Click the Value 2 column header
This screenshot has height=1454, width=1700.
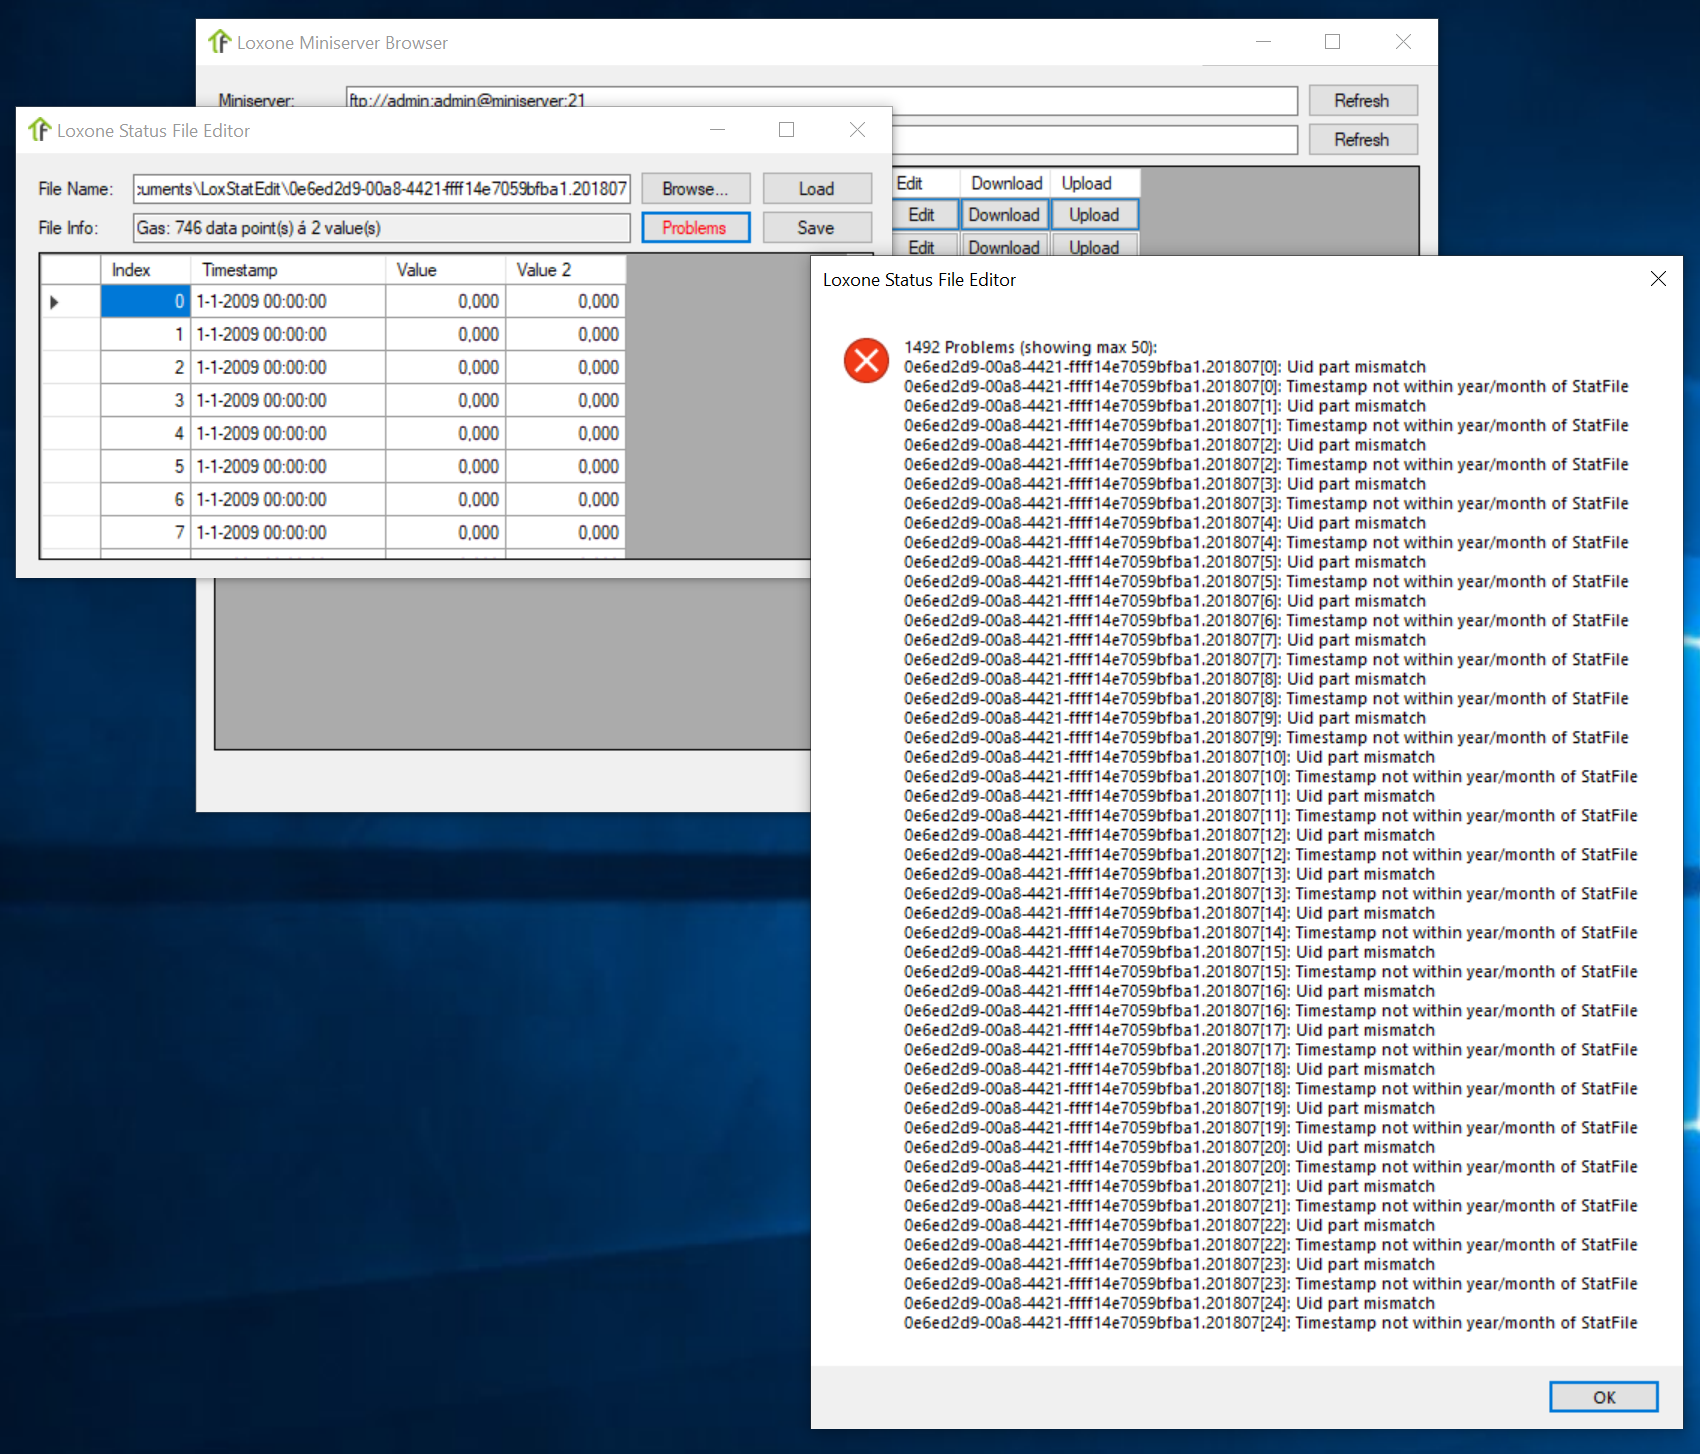566,270
